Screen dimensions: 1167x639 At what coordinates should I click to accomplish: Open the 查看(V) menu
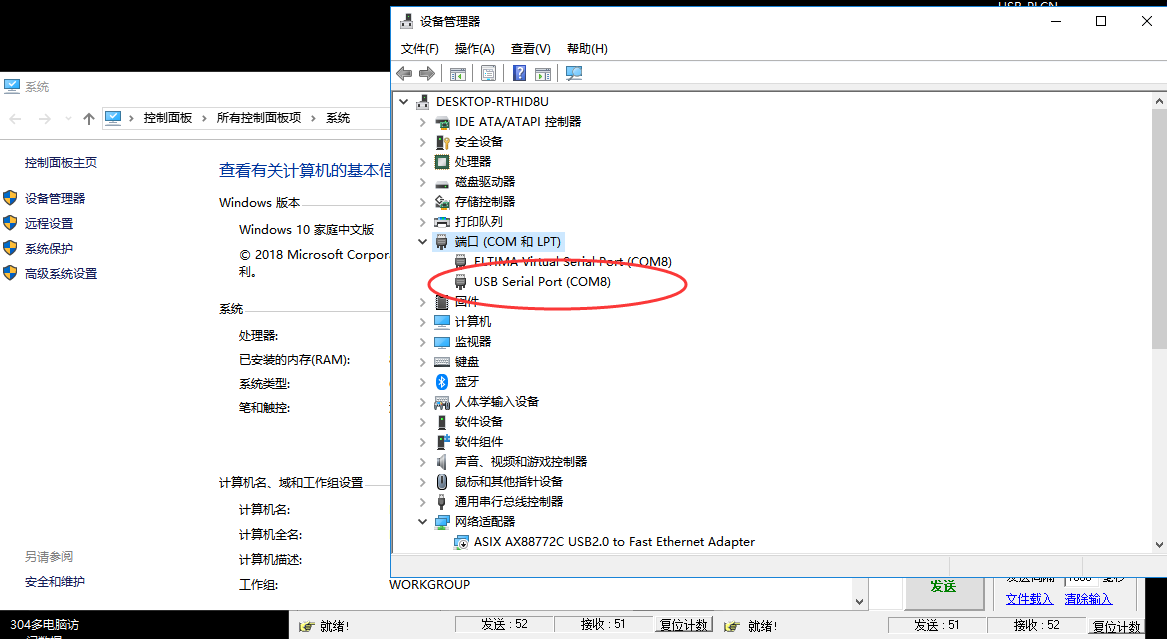pos(530,48)
